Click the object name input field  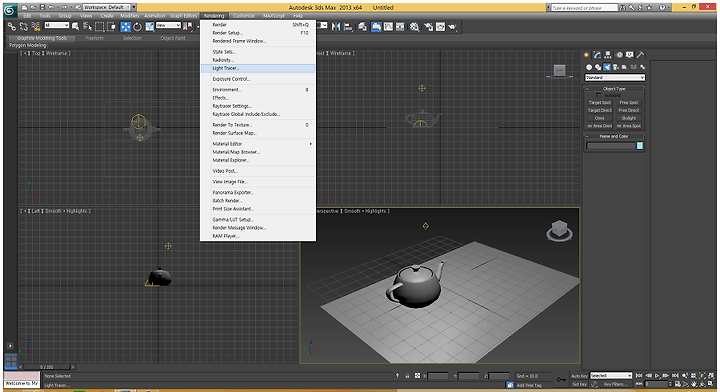tap(611, 146)
